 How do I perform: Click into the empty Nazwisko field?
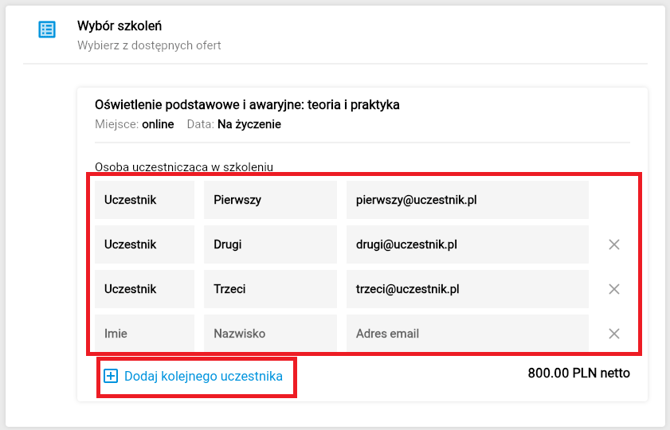tap(270, 334)
